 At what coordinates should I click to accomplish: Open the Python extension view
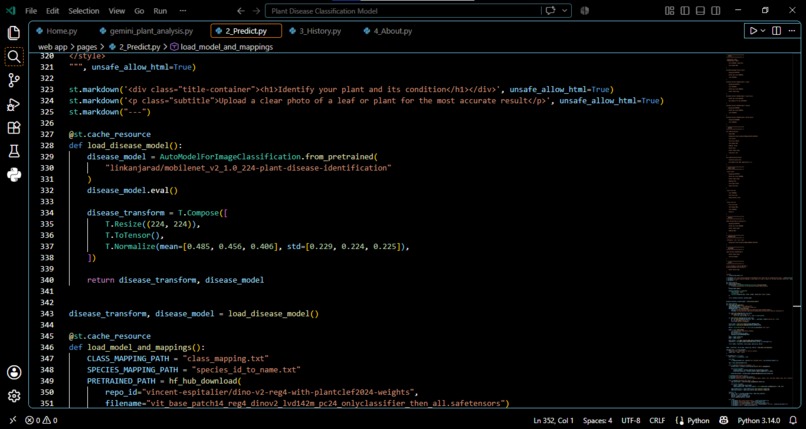14,176
